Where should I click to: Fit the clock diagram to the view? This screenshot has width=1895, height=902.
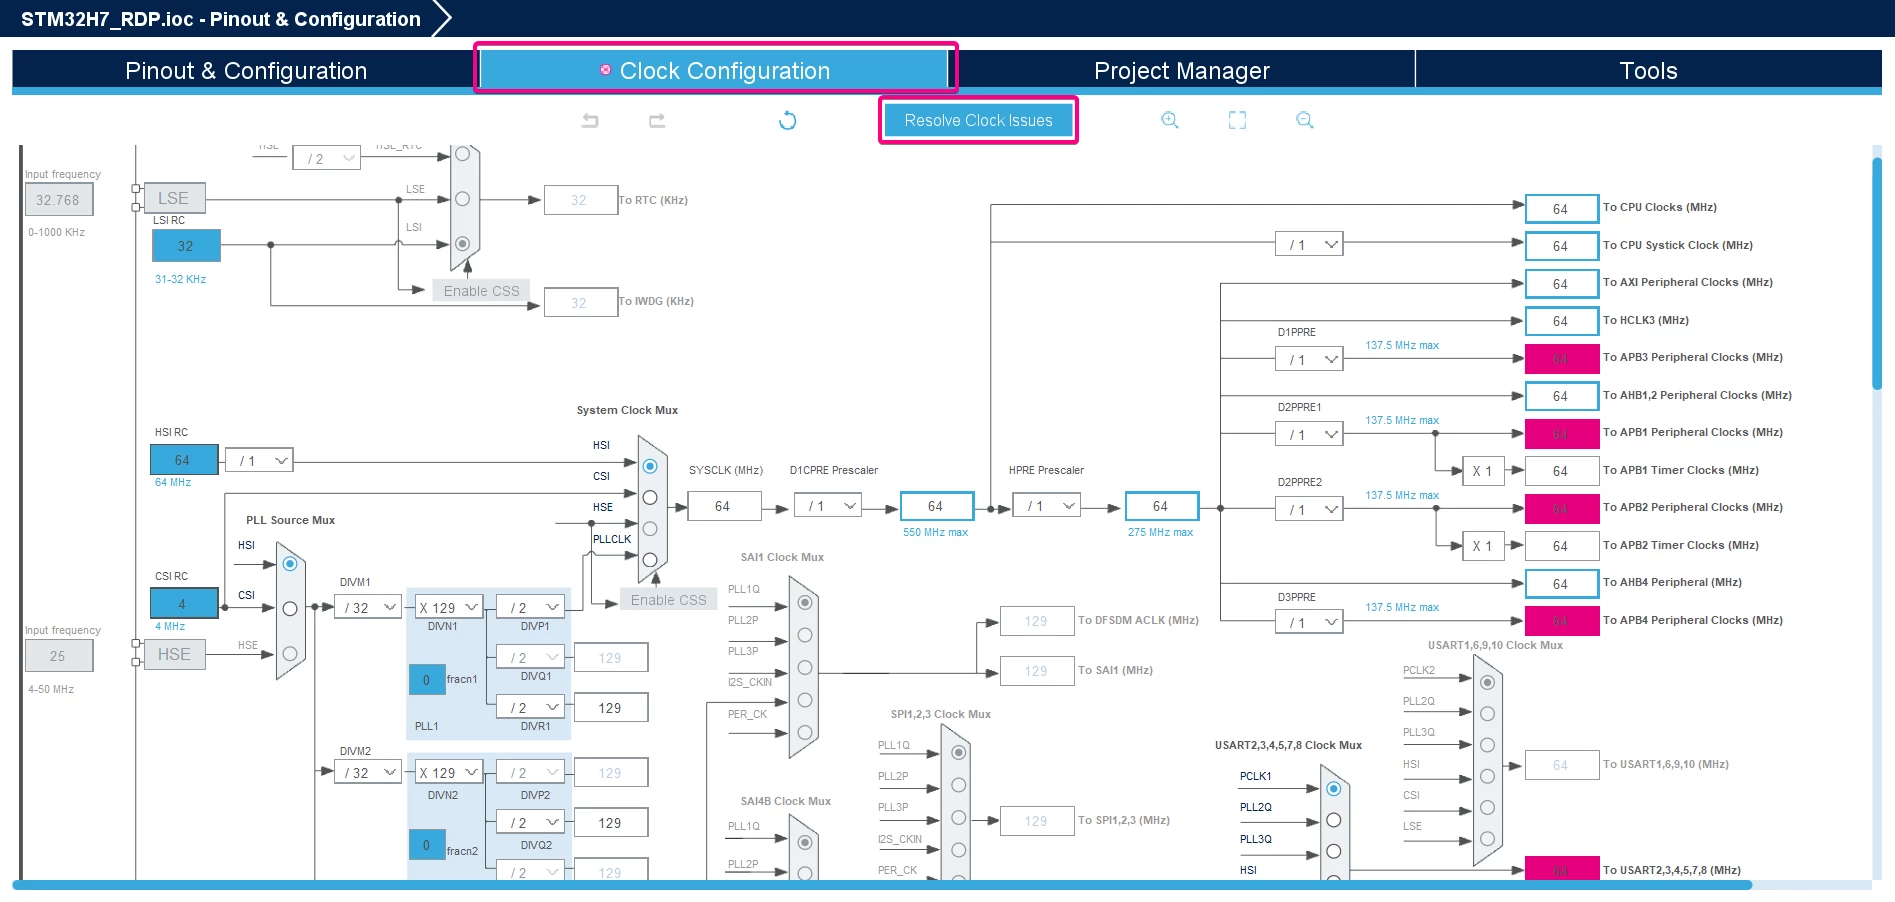1237,120
